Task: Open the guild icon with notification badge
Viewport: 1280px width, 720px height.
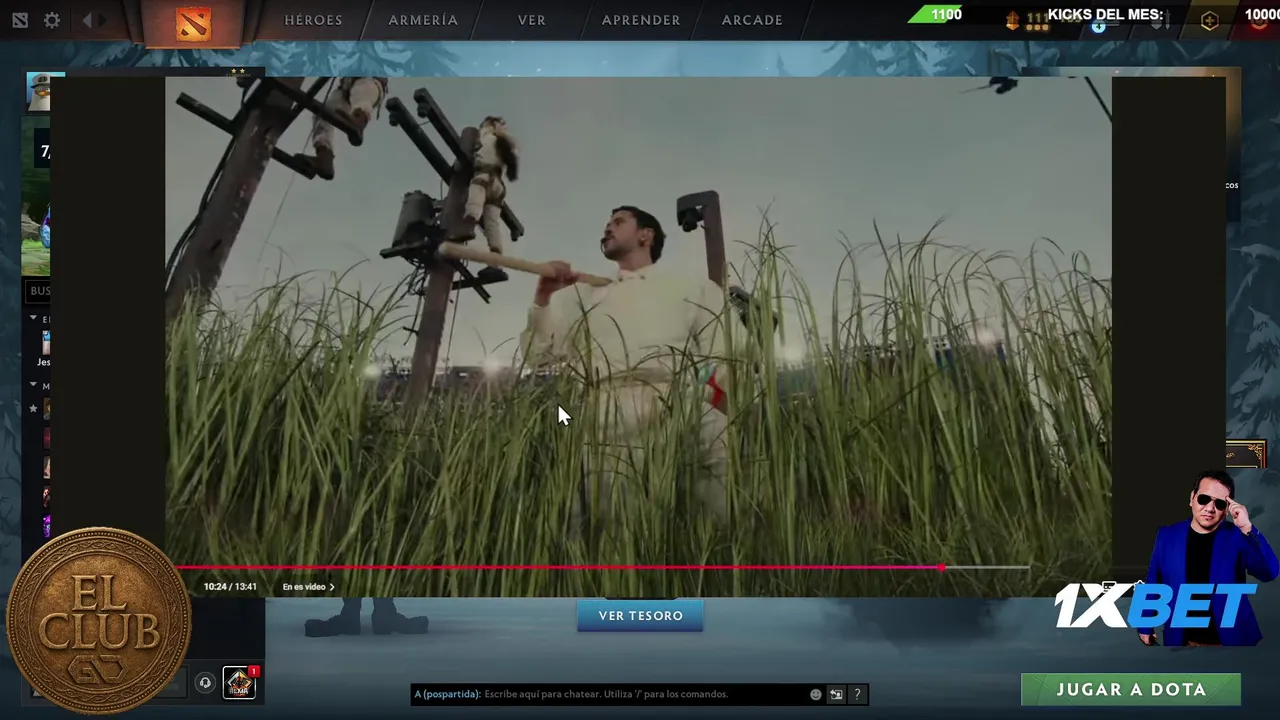Action: point(239,683)
